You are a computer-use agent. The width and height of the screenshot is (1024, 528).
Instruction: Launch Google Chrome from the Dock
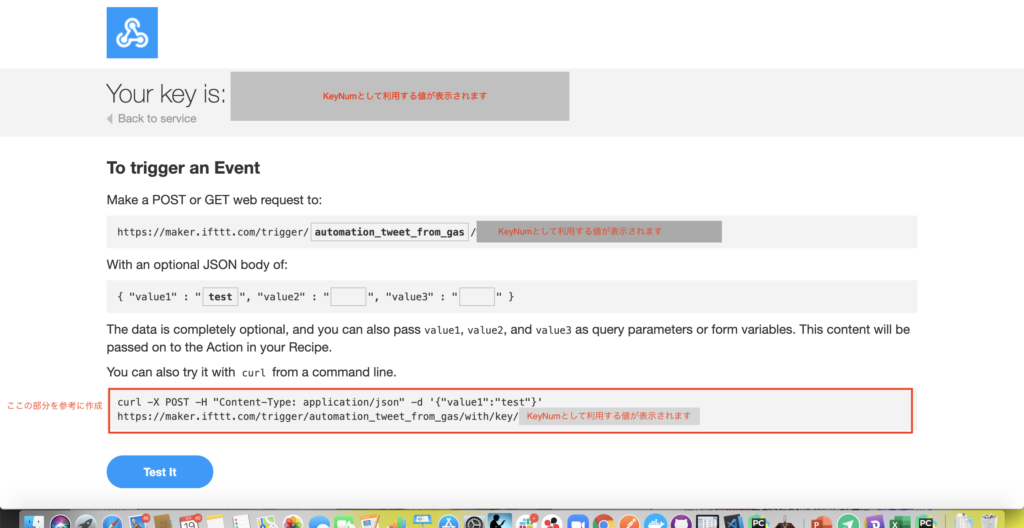603,521
